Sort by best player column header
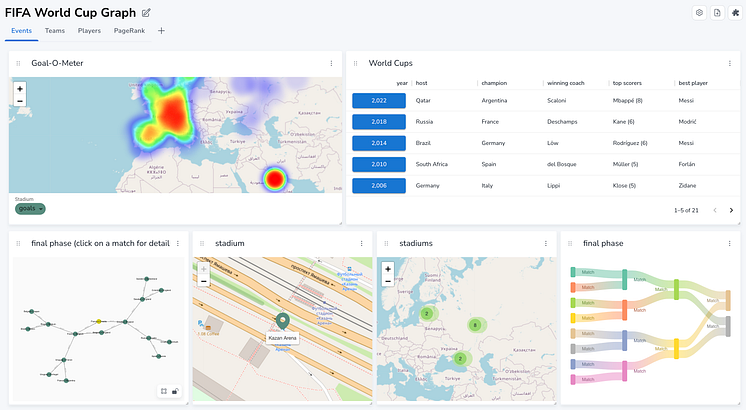 (x=693, y=83)
